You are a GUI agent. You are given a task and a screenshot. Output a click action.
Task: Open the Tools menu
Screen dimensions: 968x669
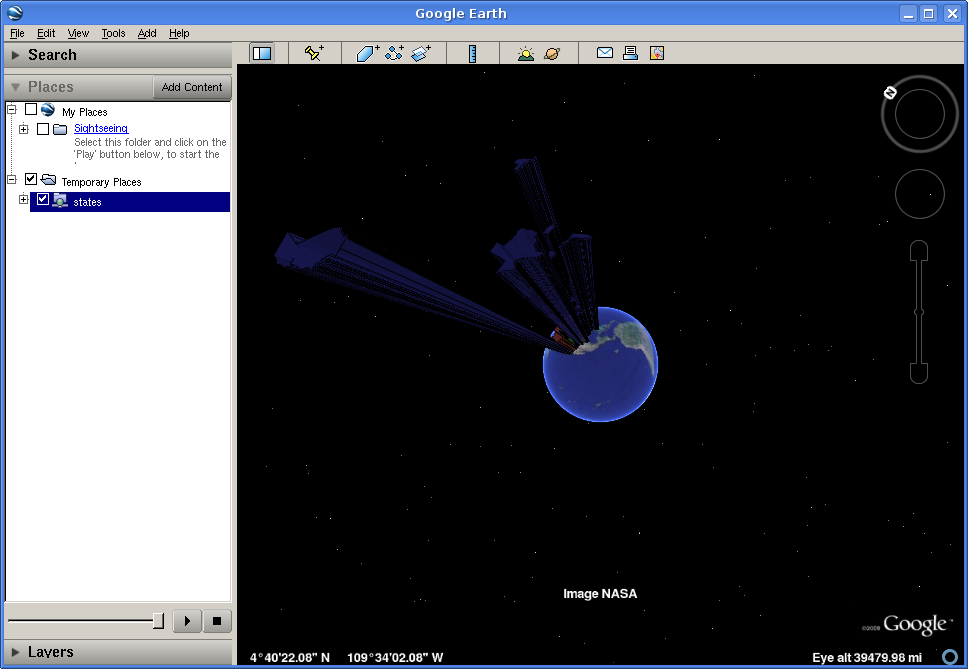click(x=113, y=33)
